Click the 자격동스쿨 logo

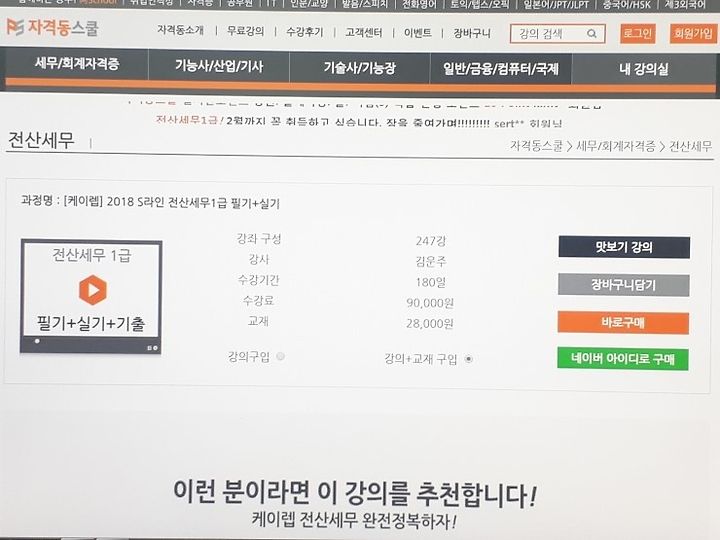(x=52, y=28)
